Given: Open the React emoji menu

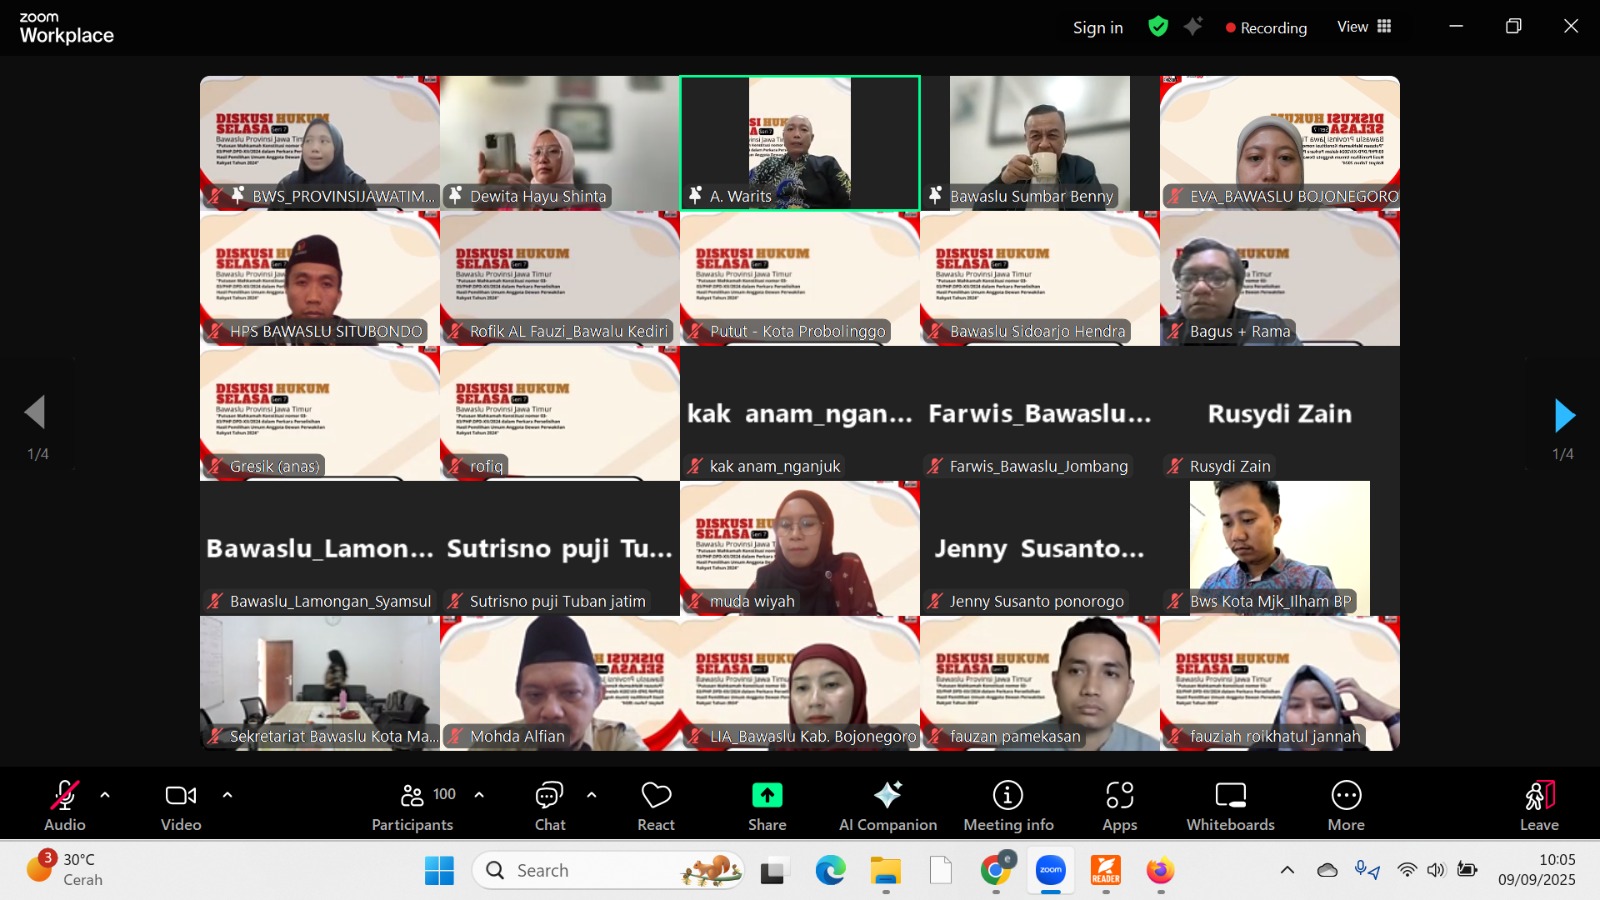Looking at the screenshot, I should pos(656,805).
